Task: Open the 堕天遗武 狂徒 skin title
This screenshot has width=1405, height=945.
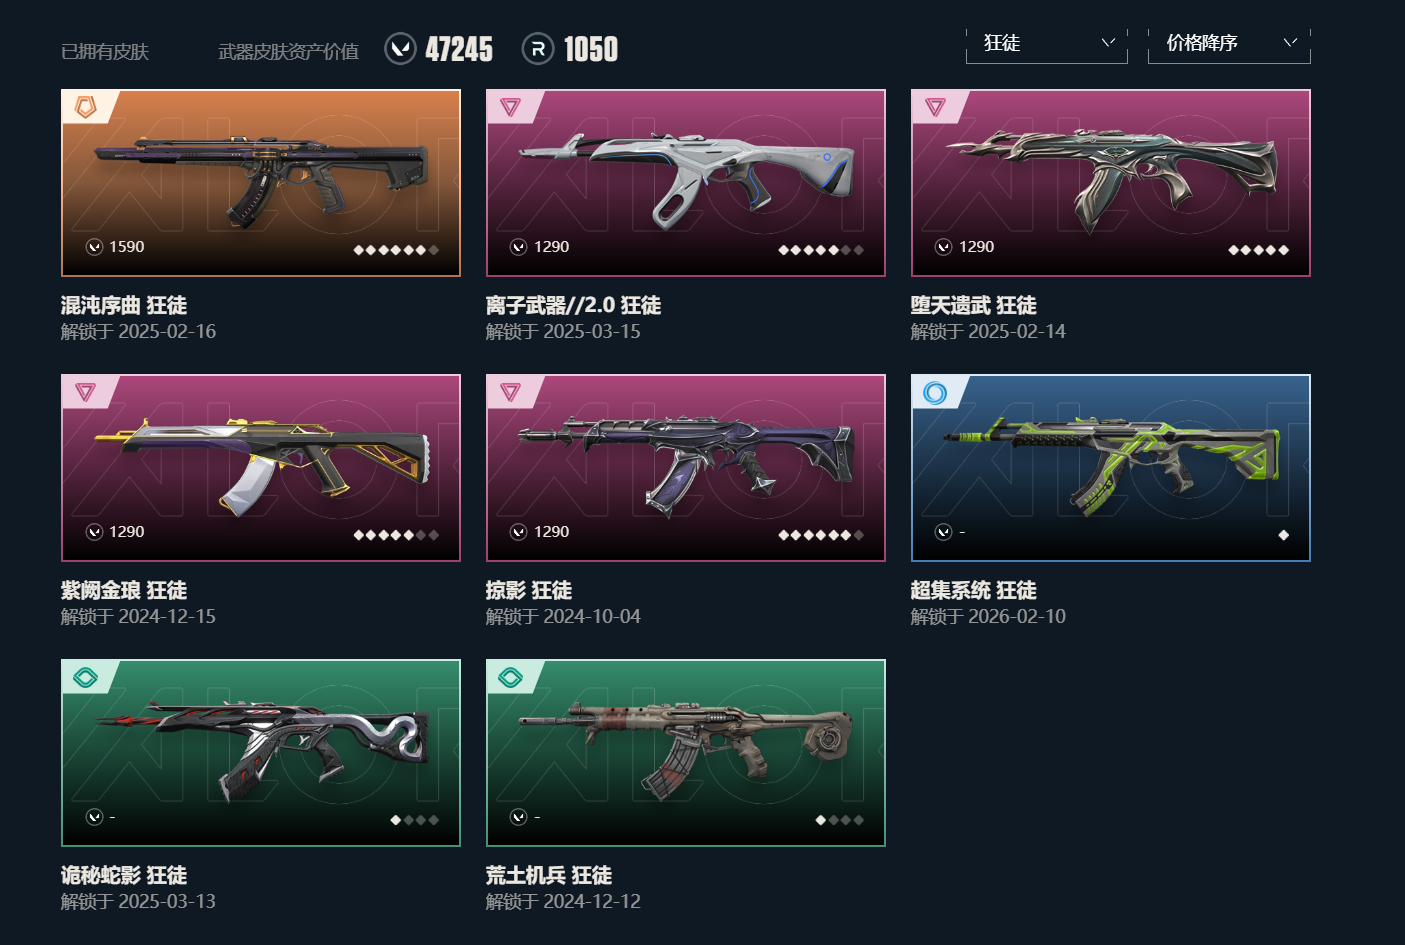Action: (973, 305)
